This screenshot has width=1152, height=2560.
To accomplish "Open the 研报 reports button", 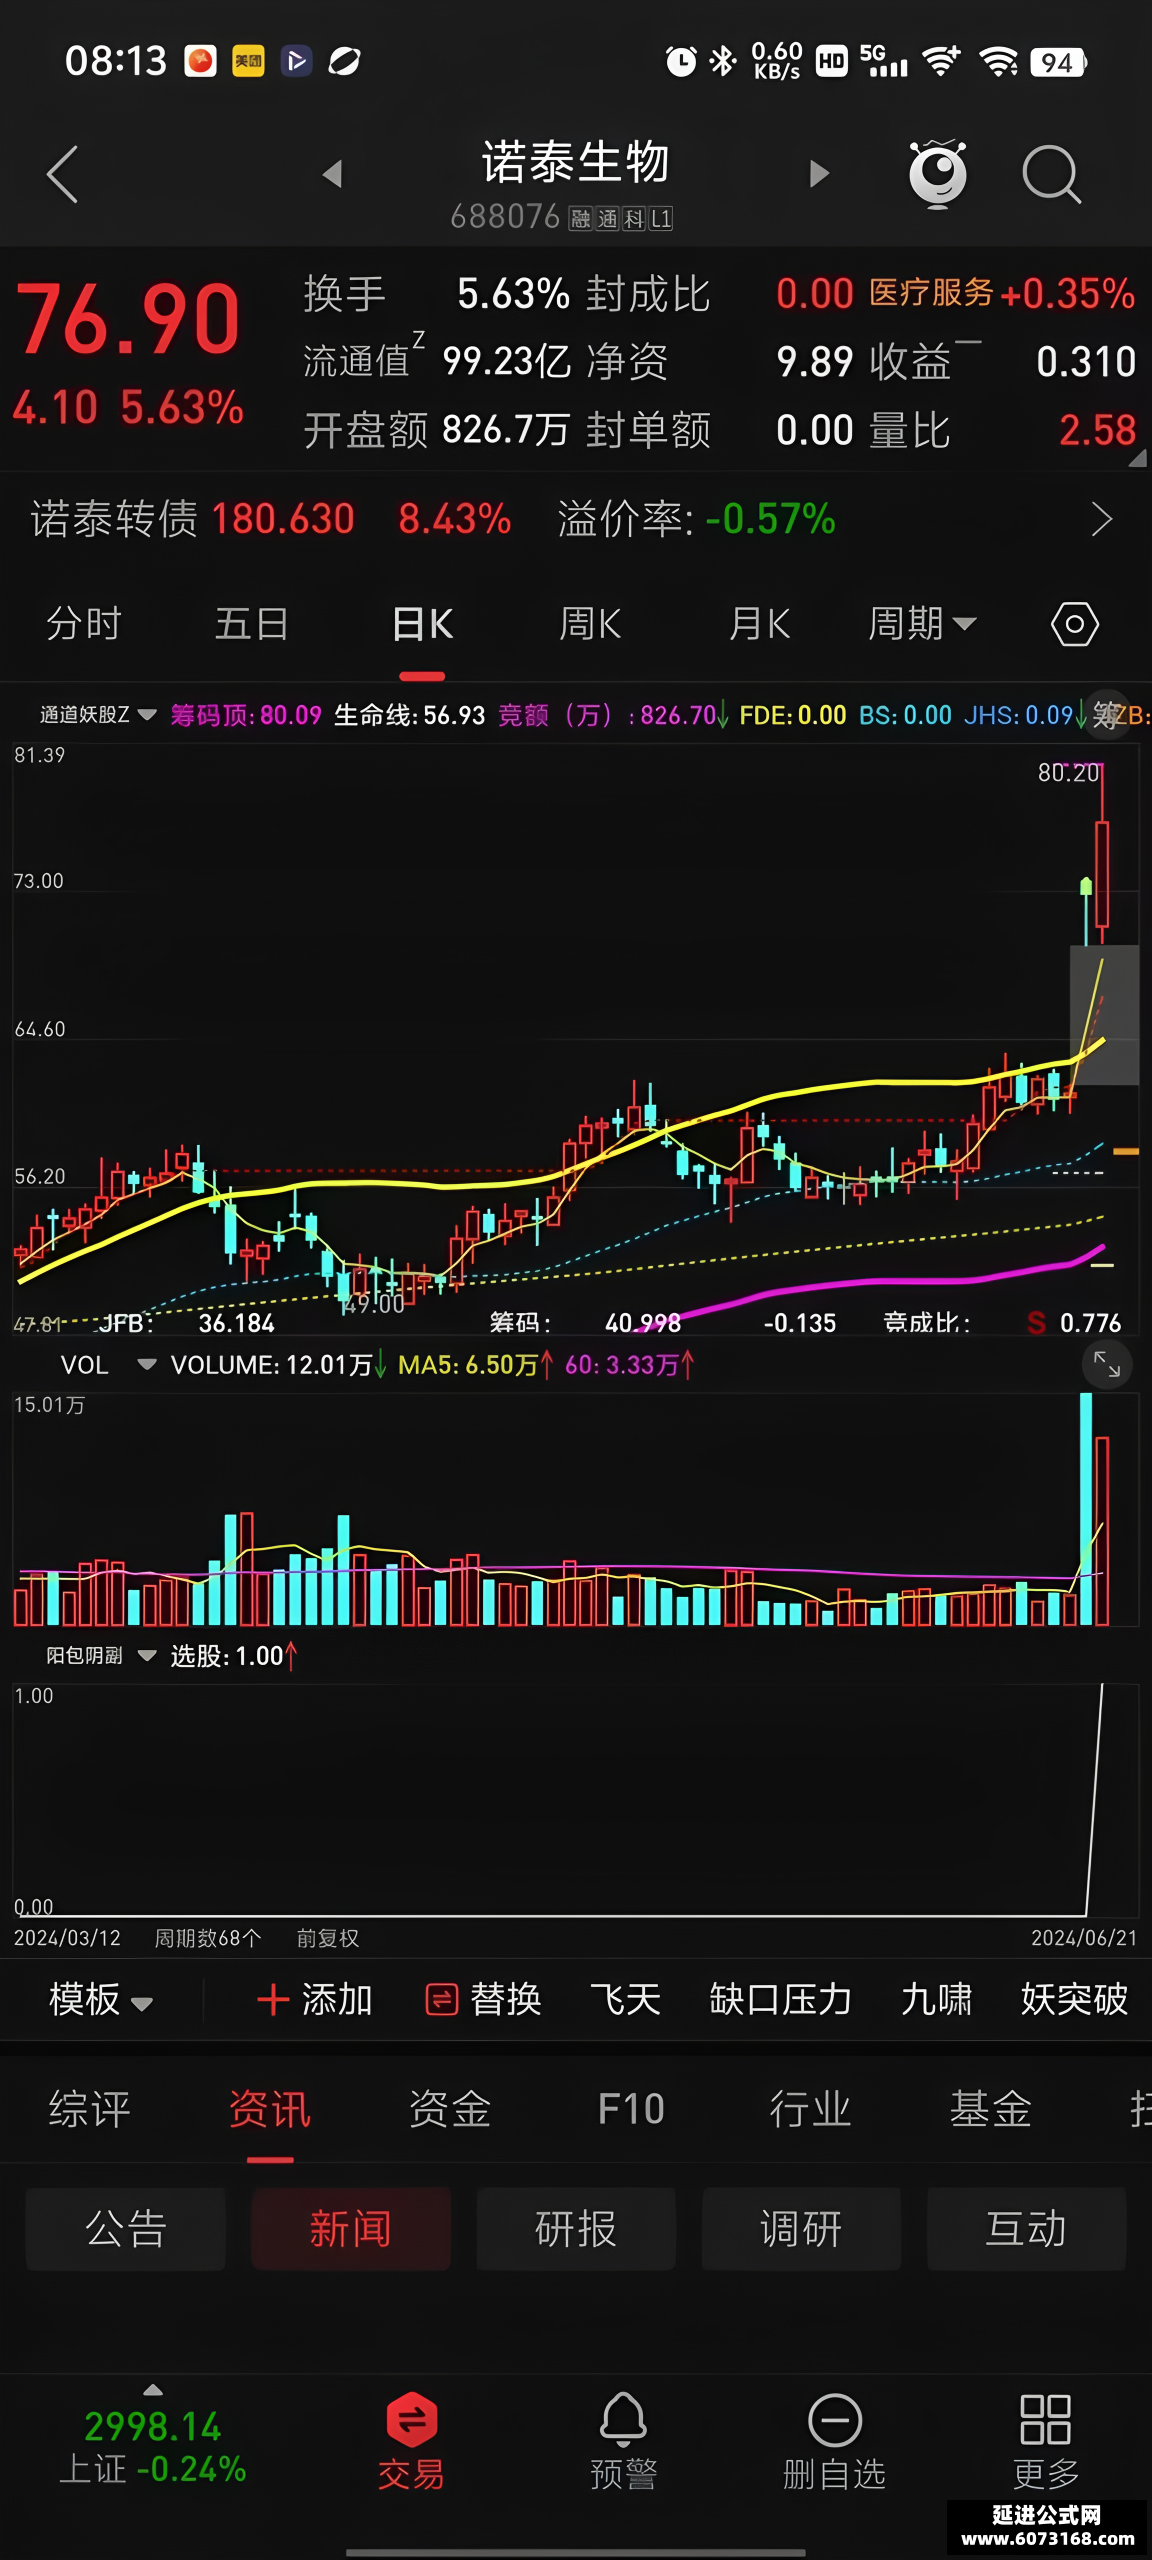I will (x=576, y=2228).
